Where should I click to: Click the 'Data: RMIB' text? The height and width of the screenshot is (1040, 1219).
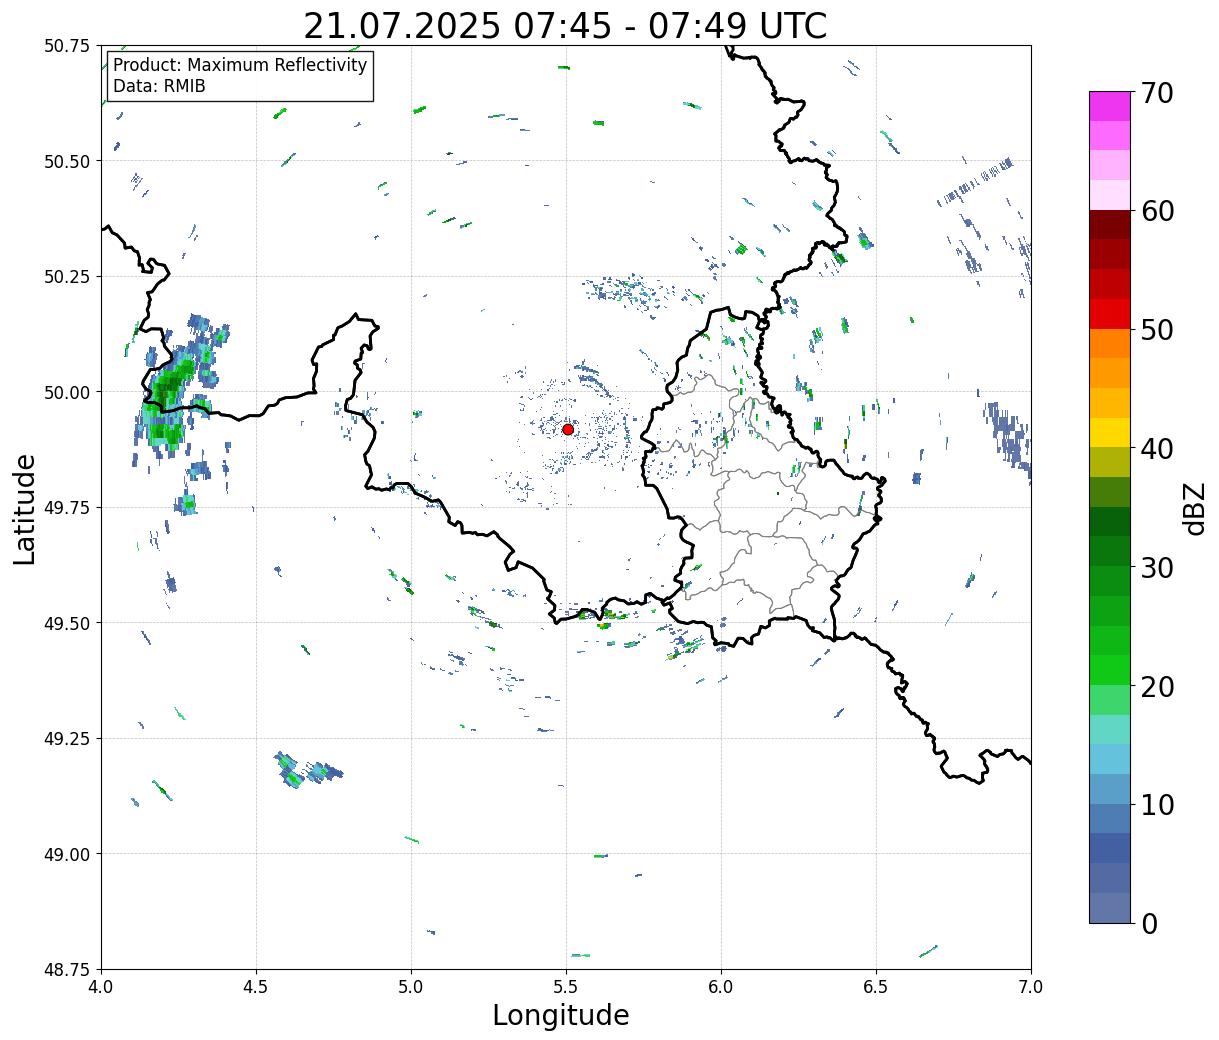[159, 86]
